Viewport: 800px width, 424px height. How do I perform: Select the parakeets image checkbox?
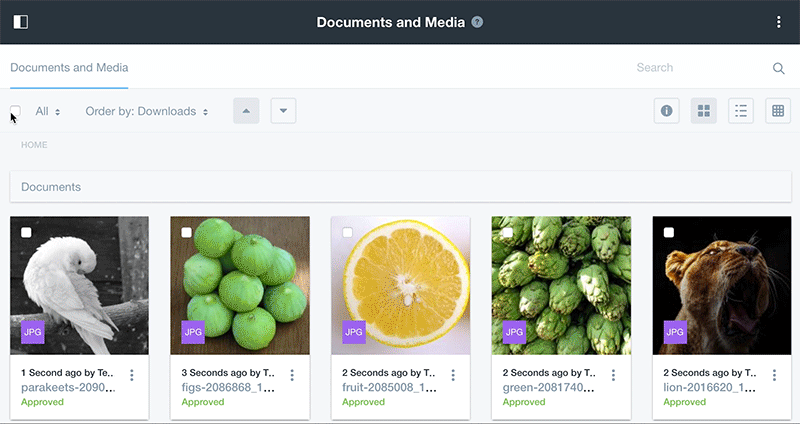pyautogui.click(x=26, y=232)
